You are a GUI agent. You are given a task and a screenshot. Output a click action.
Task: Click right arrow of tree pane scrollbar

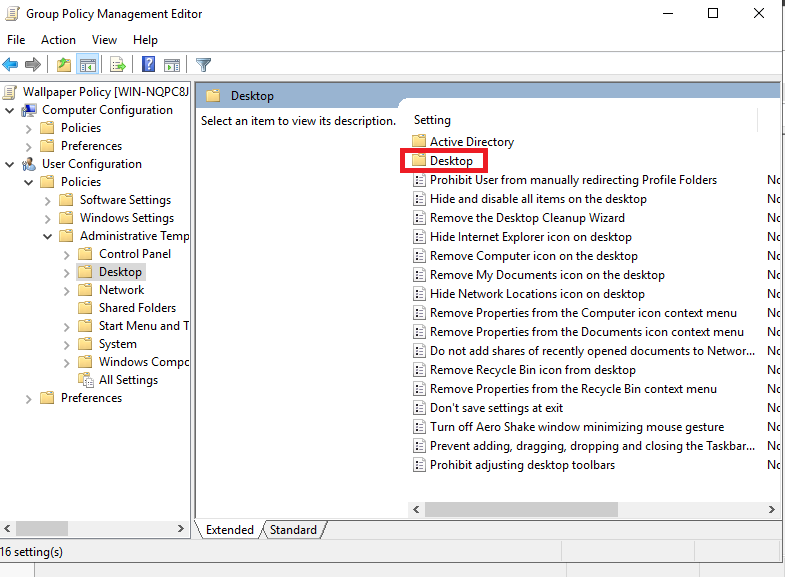(181, 528)
